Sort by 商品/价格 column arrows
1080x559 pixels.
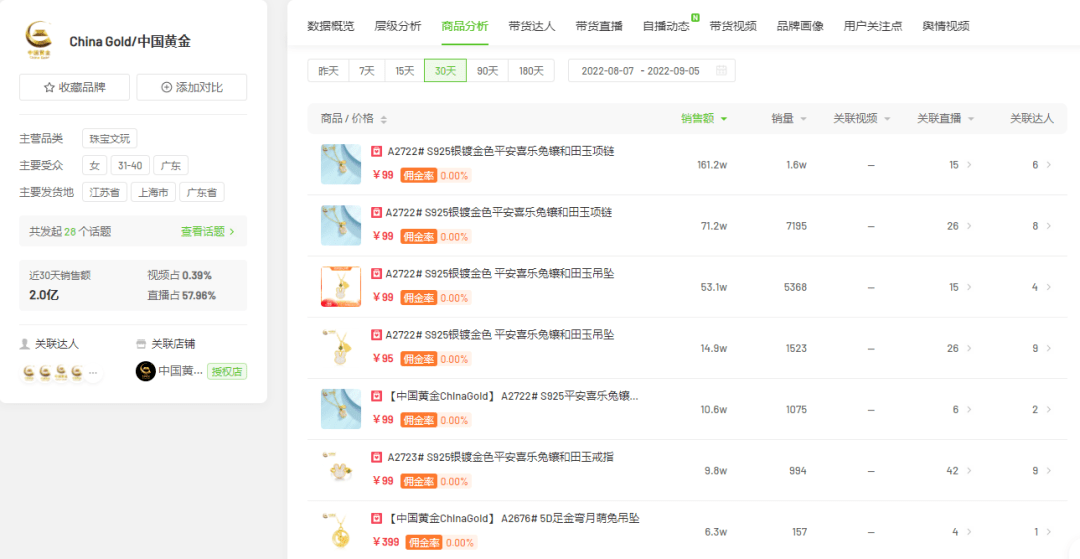[384, 119]
